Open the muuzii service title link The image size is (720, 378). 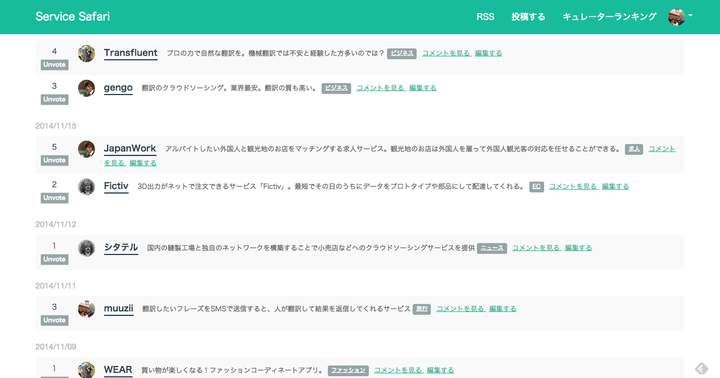click(x=118, y=308)
